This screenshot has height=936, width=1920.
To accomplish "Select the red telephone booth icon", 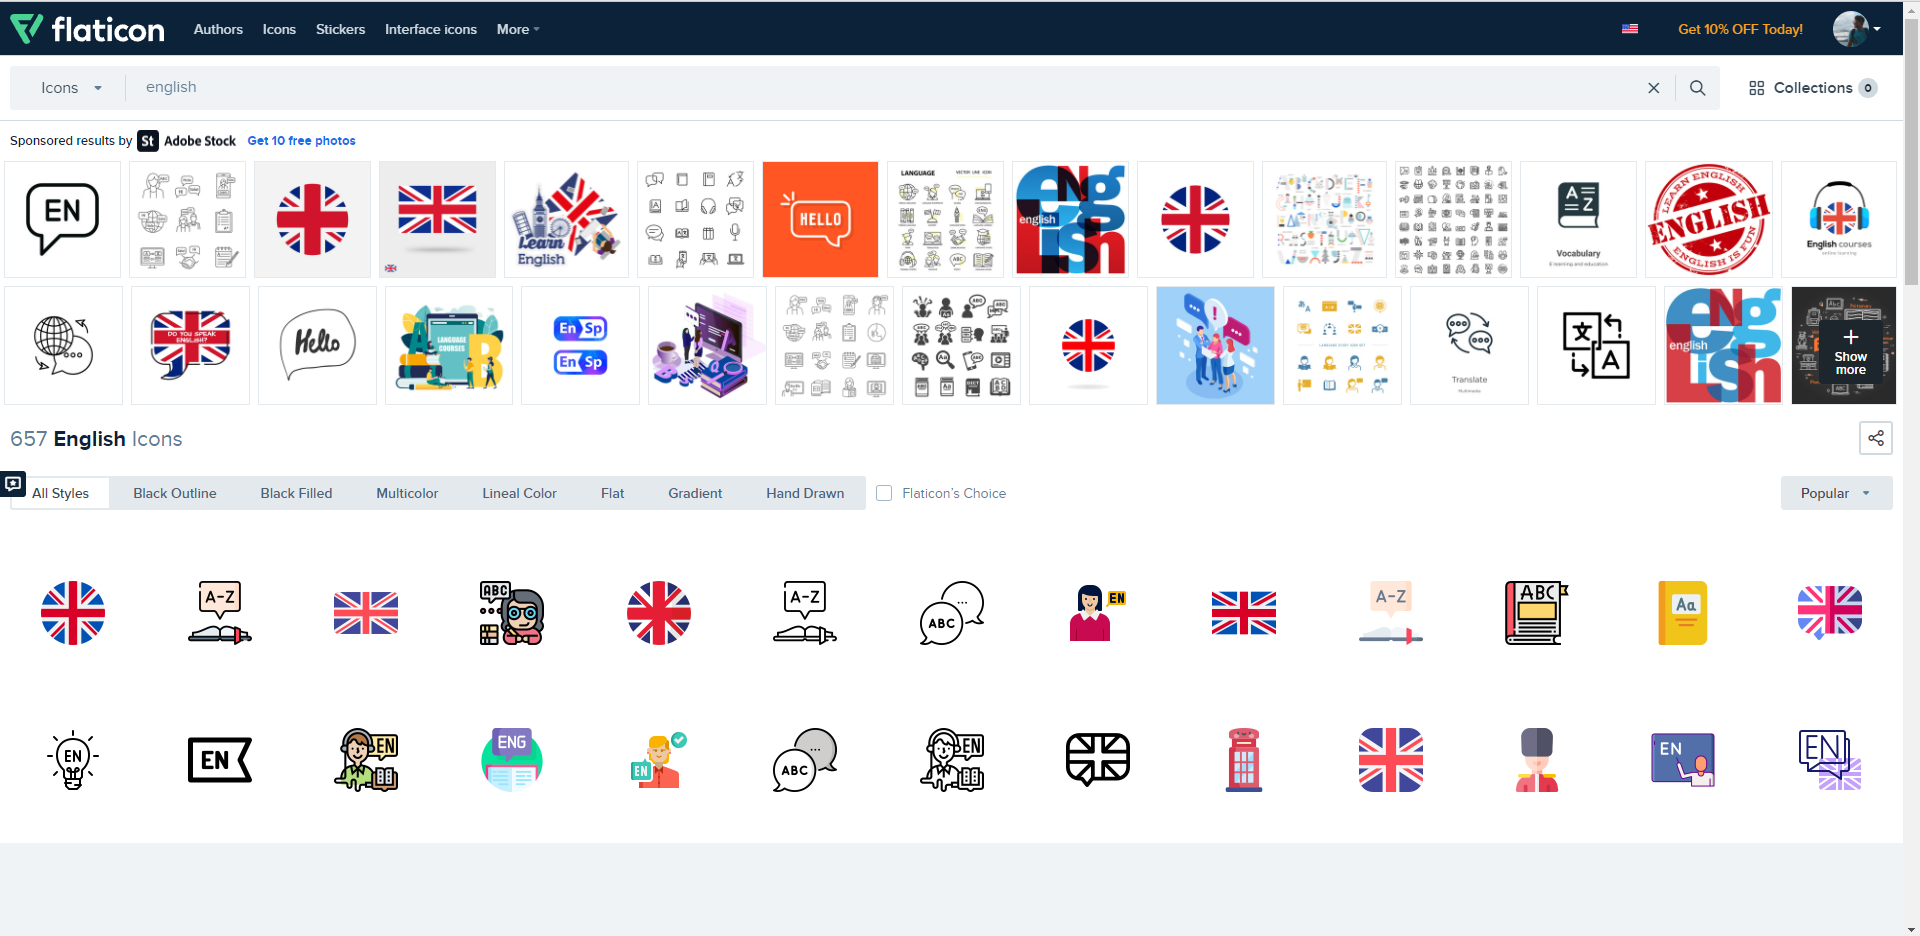I will point(1244,760).
